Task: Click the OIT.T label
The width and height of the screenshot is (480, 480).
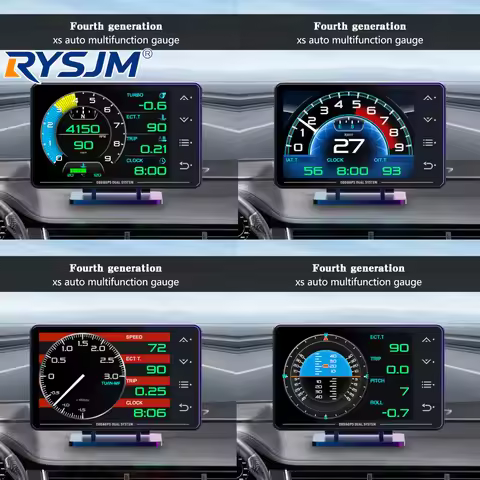Action: 380,160
